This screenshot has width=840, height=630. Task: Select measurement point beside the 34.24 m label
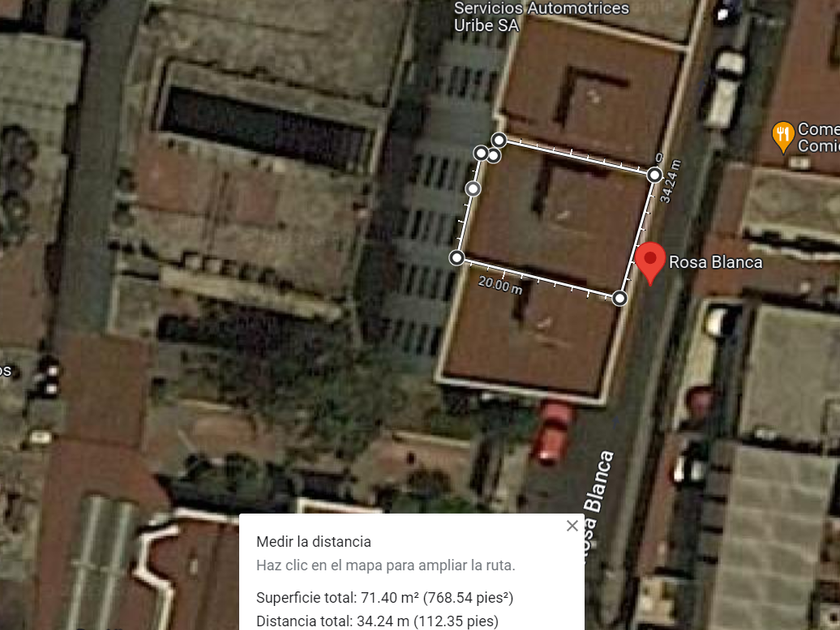click(654, 175)
